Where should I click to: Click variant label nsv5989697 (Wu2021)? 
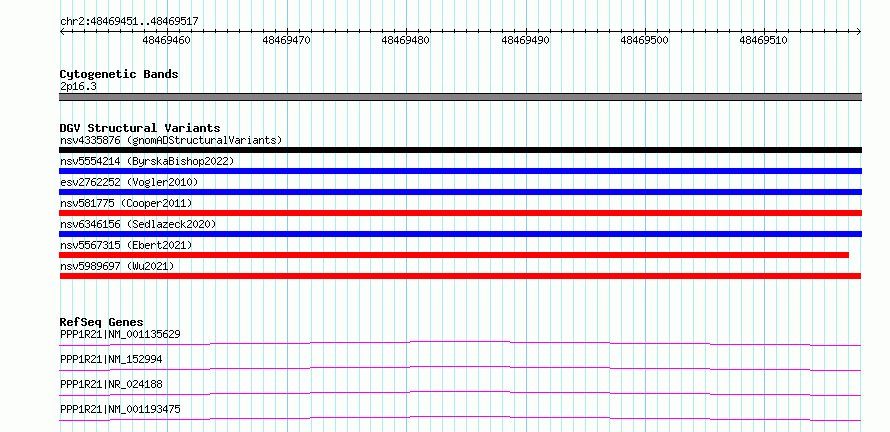coord(117,266)
